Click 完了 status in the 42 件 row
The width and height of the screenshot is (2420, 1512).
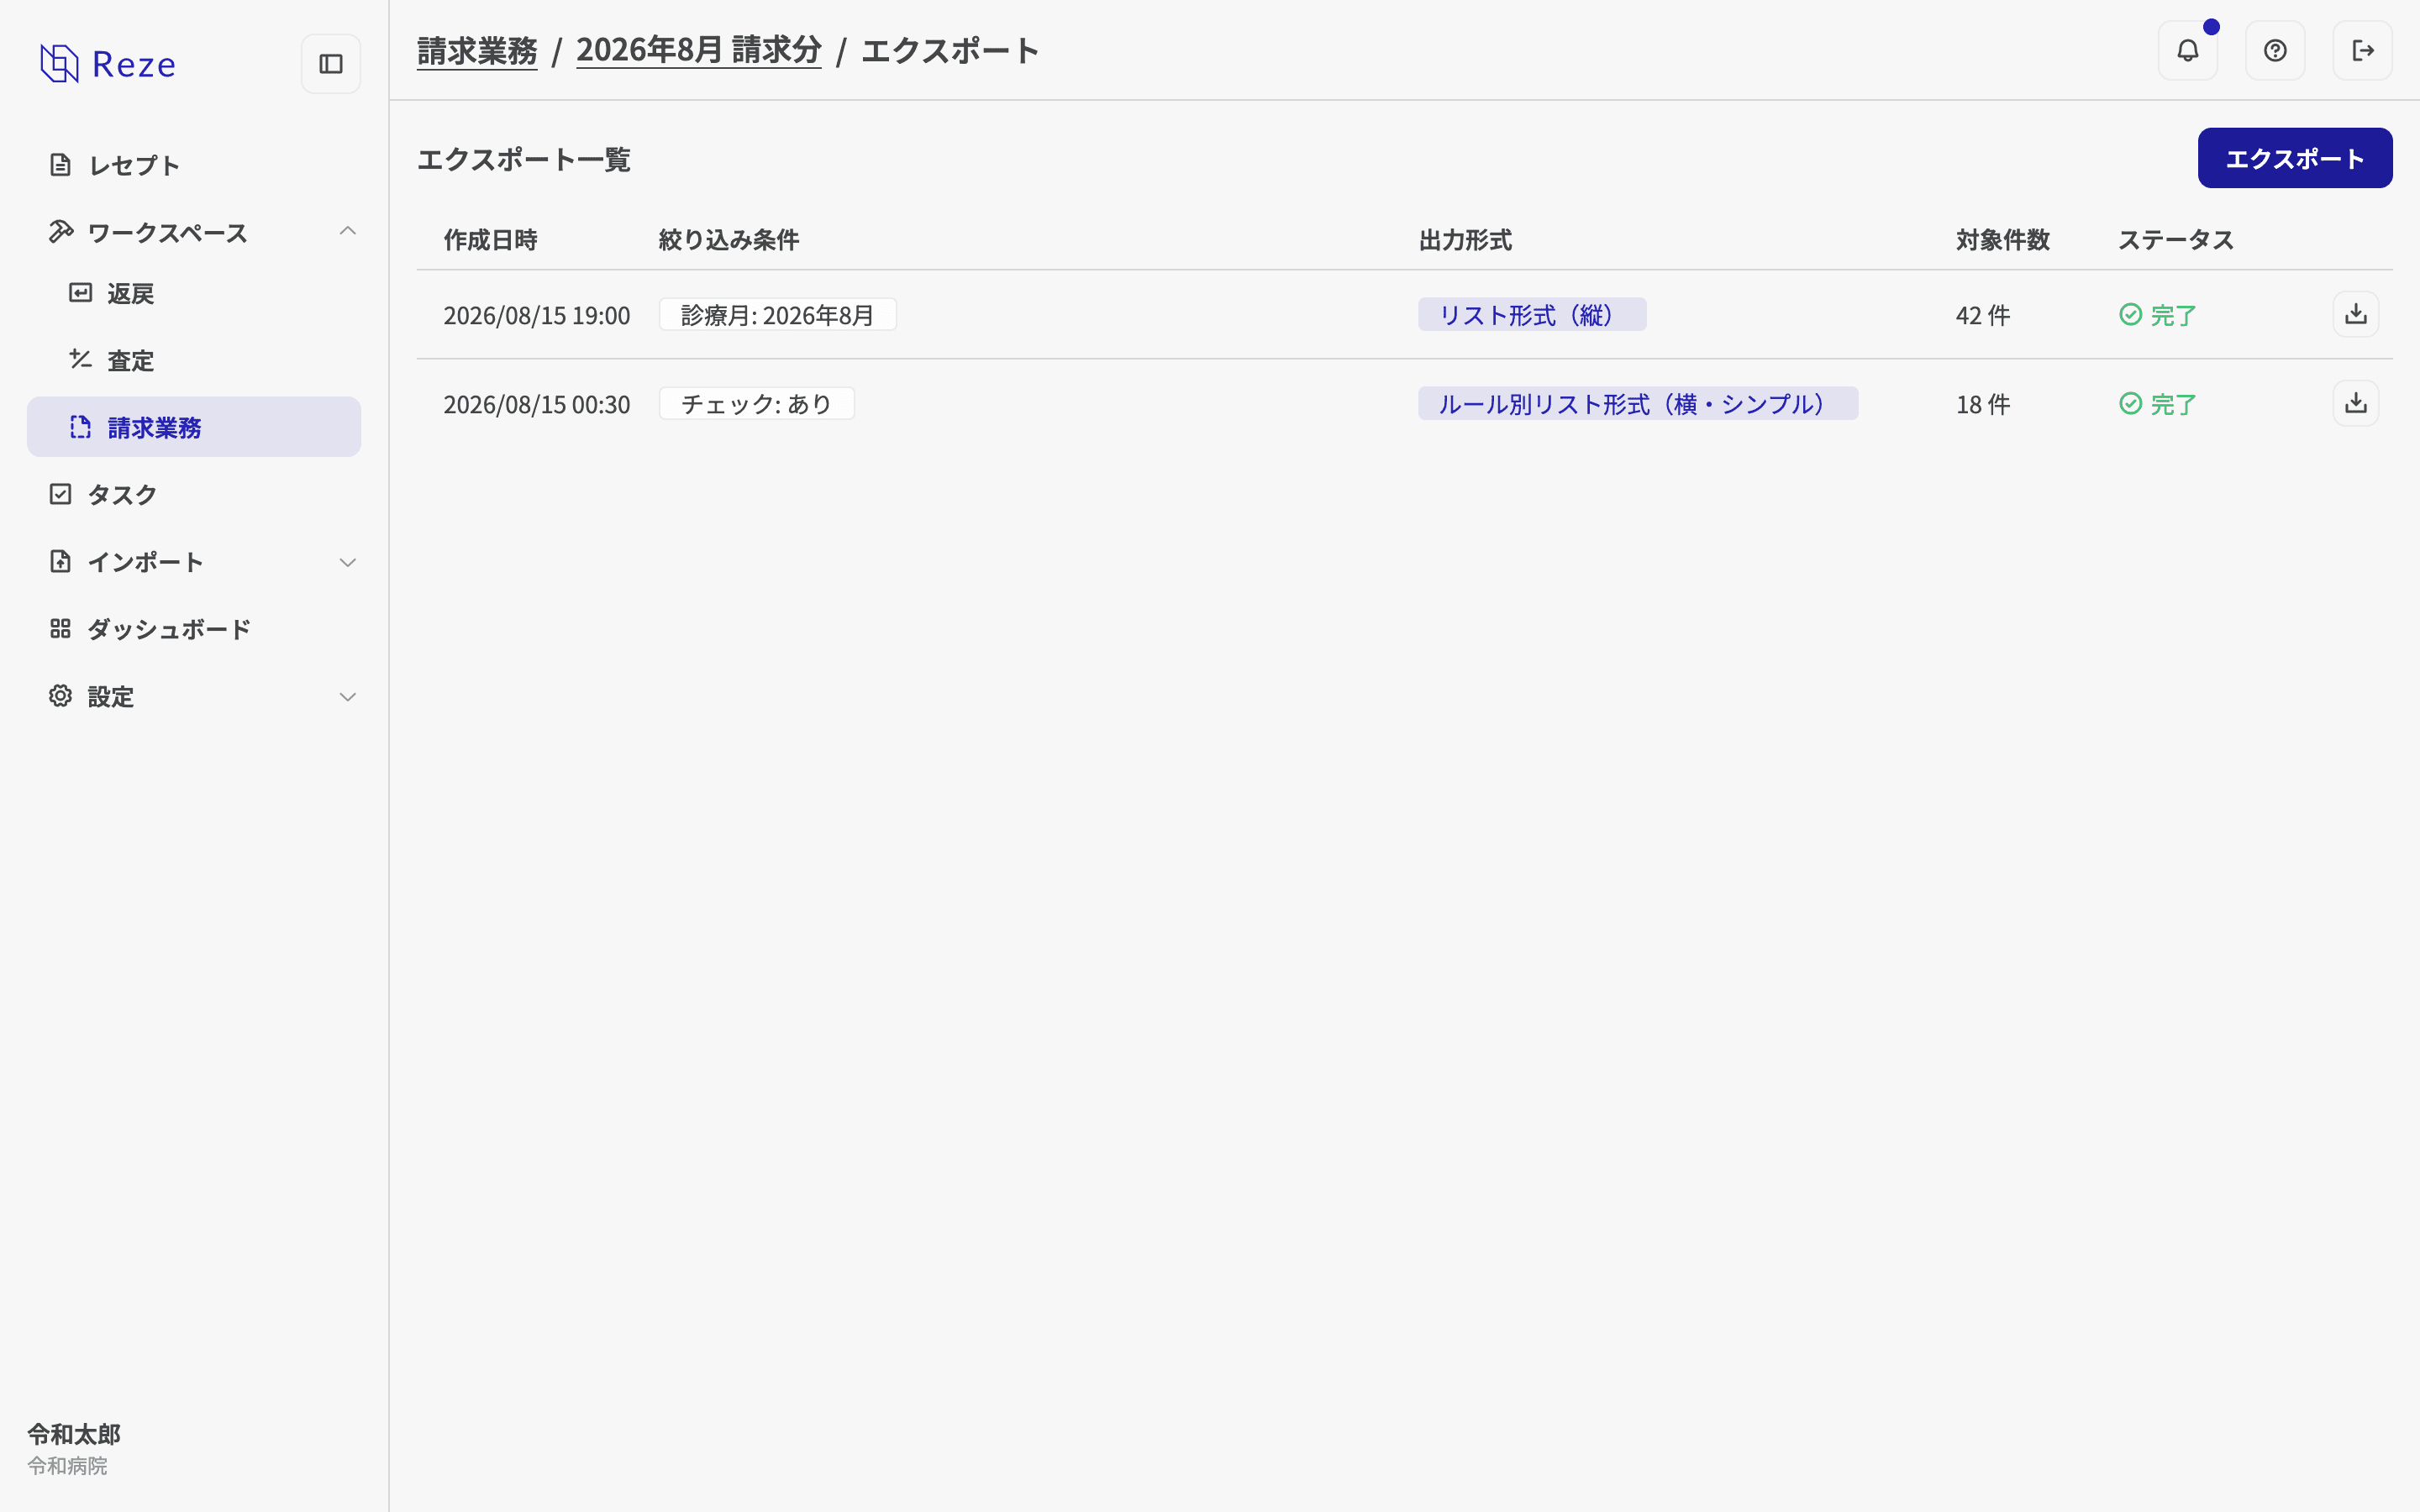(2158, 315)
